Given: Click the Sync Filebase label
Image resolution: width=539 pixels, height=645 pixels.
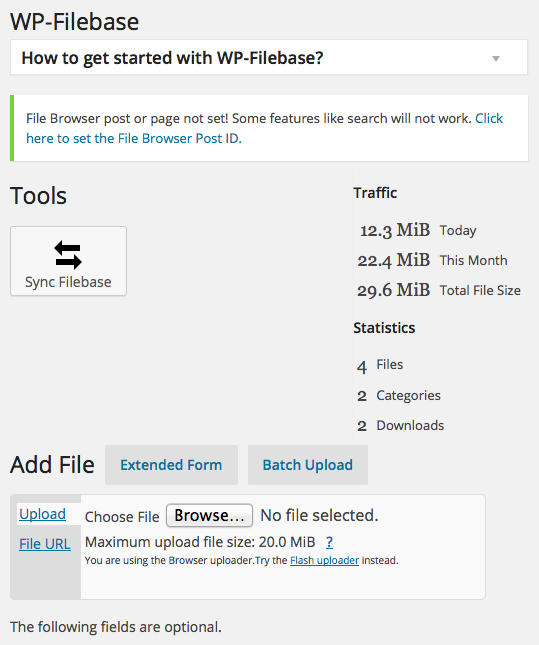Looking at the screenshot, I should click(x=68, y=282).
